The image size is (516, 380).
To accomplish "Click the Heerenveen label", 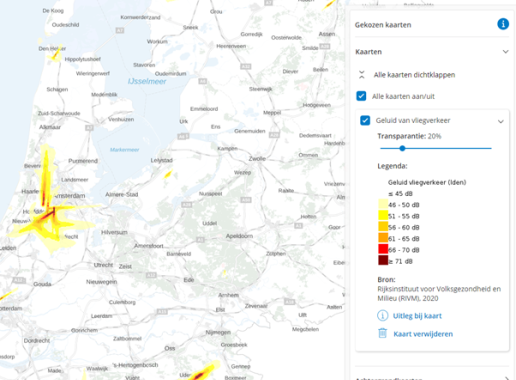I will [x=231, y=46].
